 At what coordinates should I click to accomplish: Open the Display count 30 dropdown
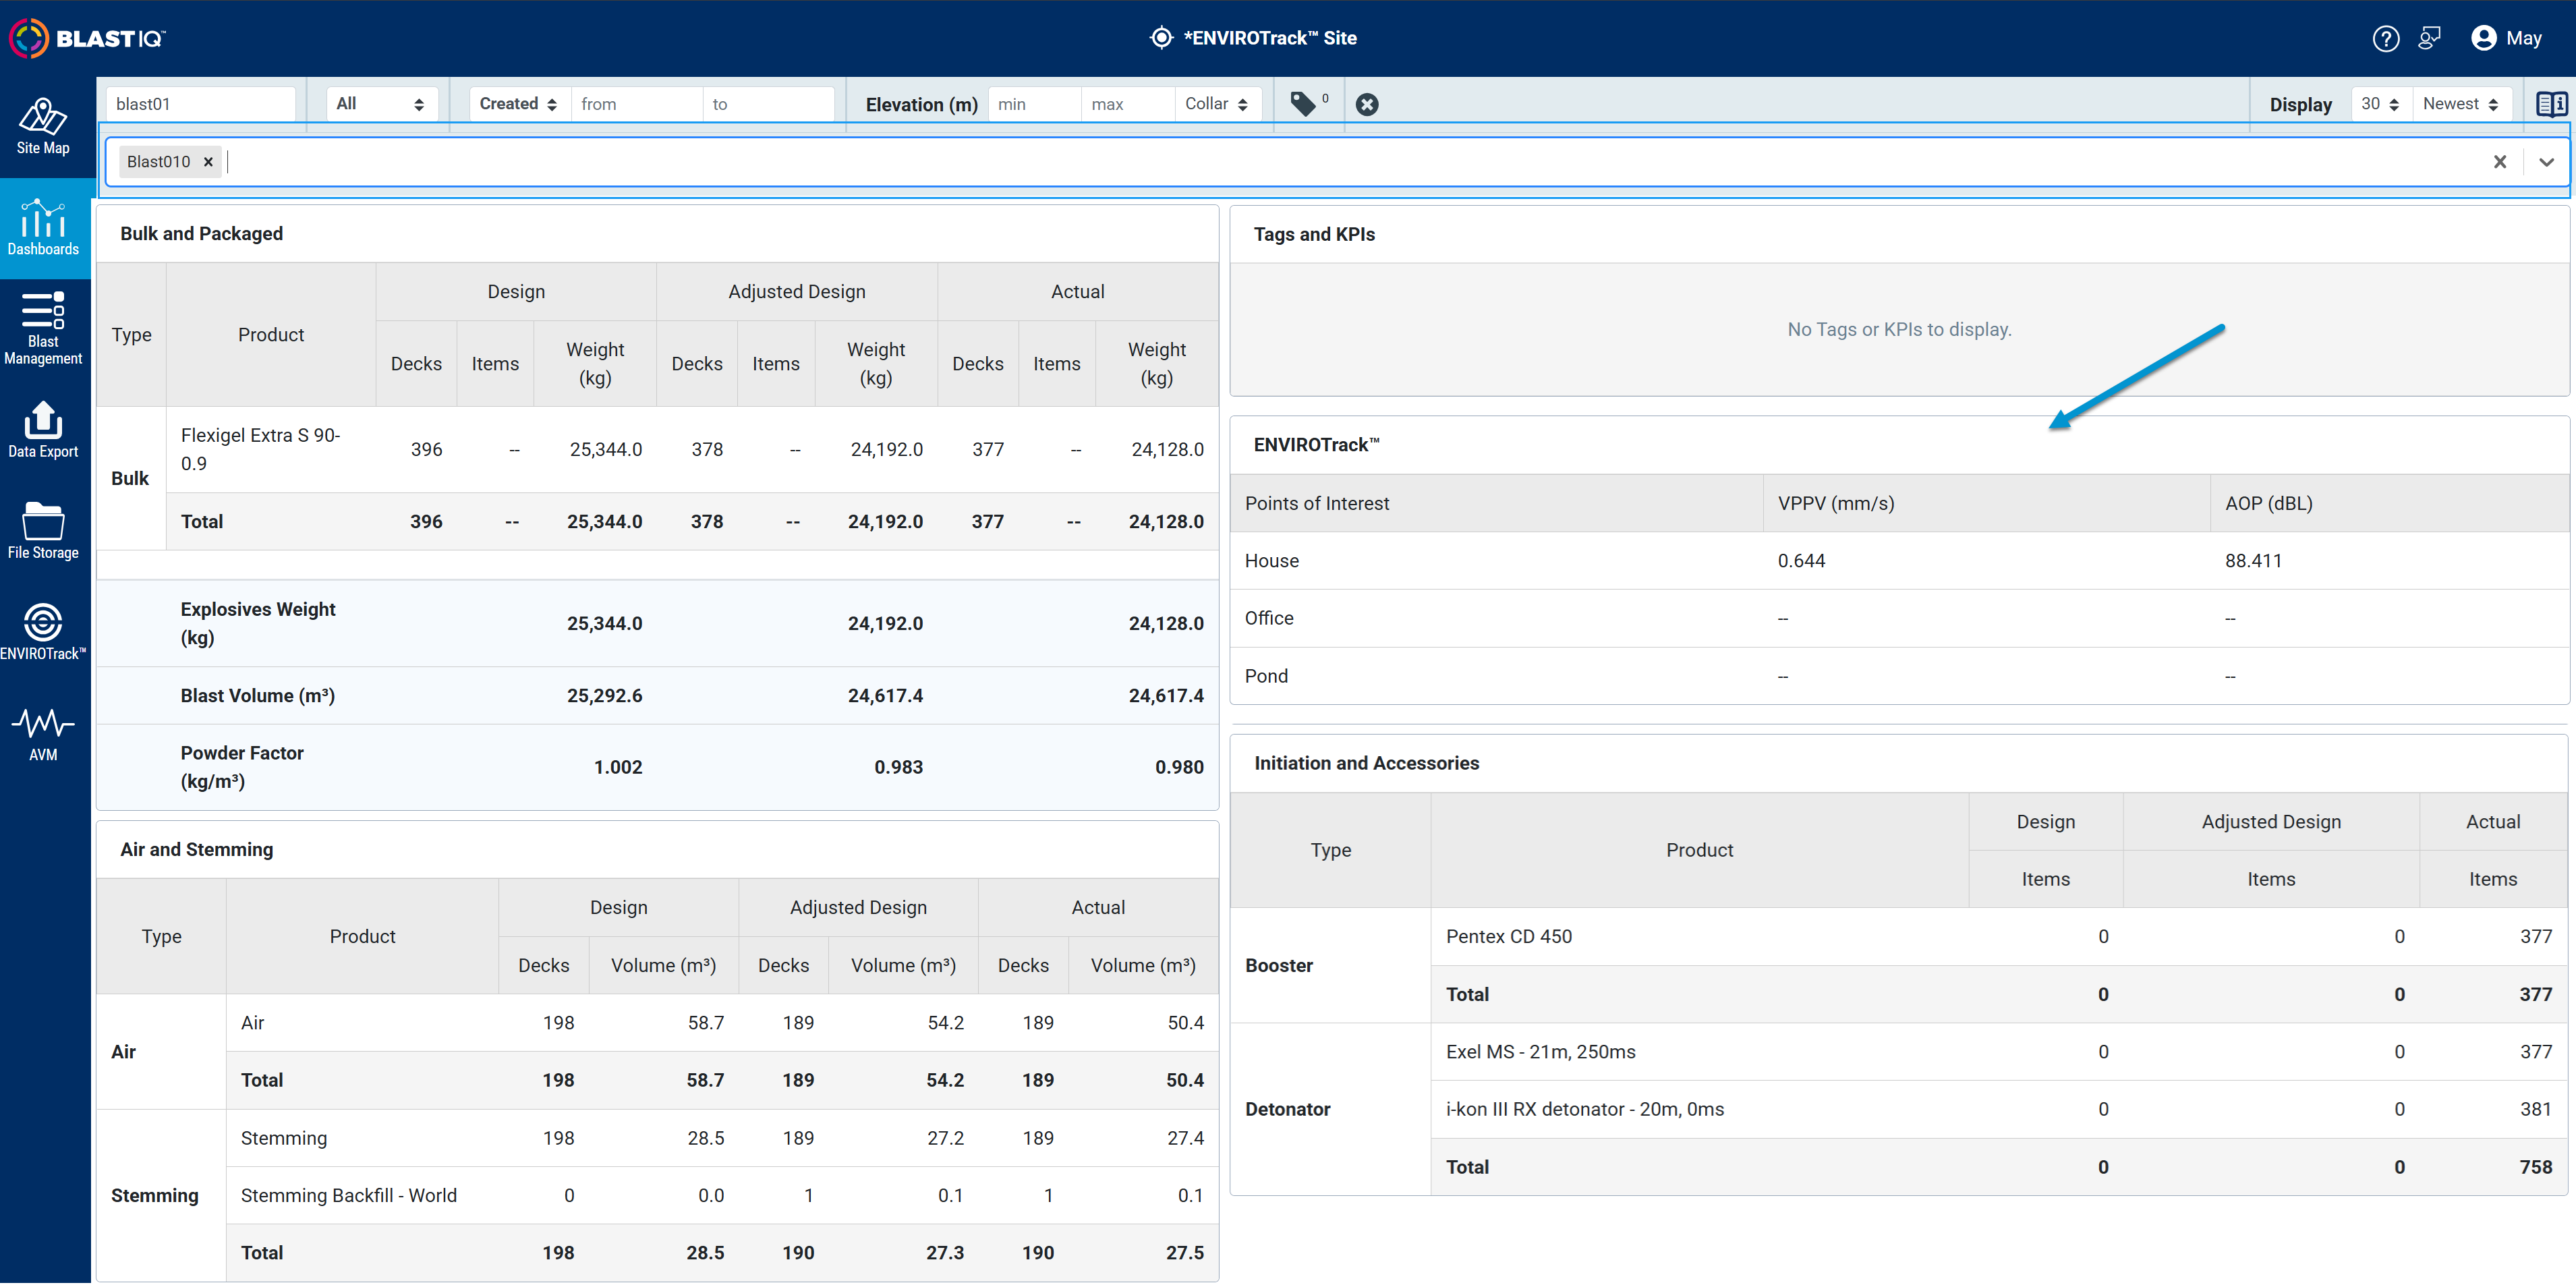pos(2380,104)
